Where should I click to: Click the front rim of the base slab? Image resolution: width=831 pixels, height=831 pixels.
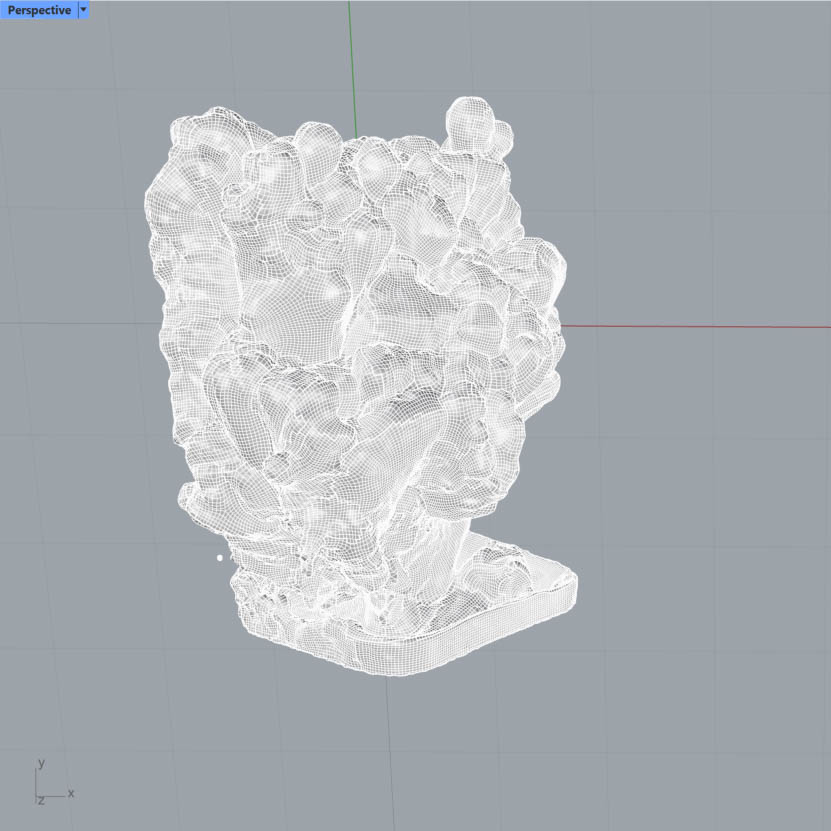pyautogui.click(x=420, y=662)
